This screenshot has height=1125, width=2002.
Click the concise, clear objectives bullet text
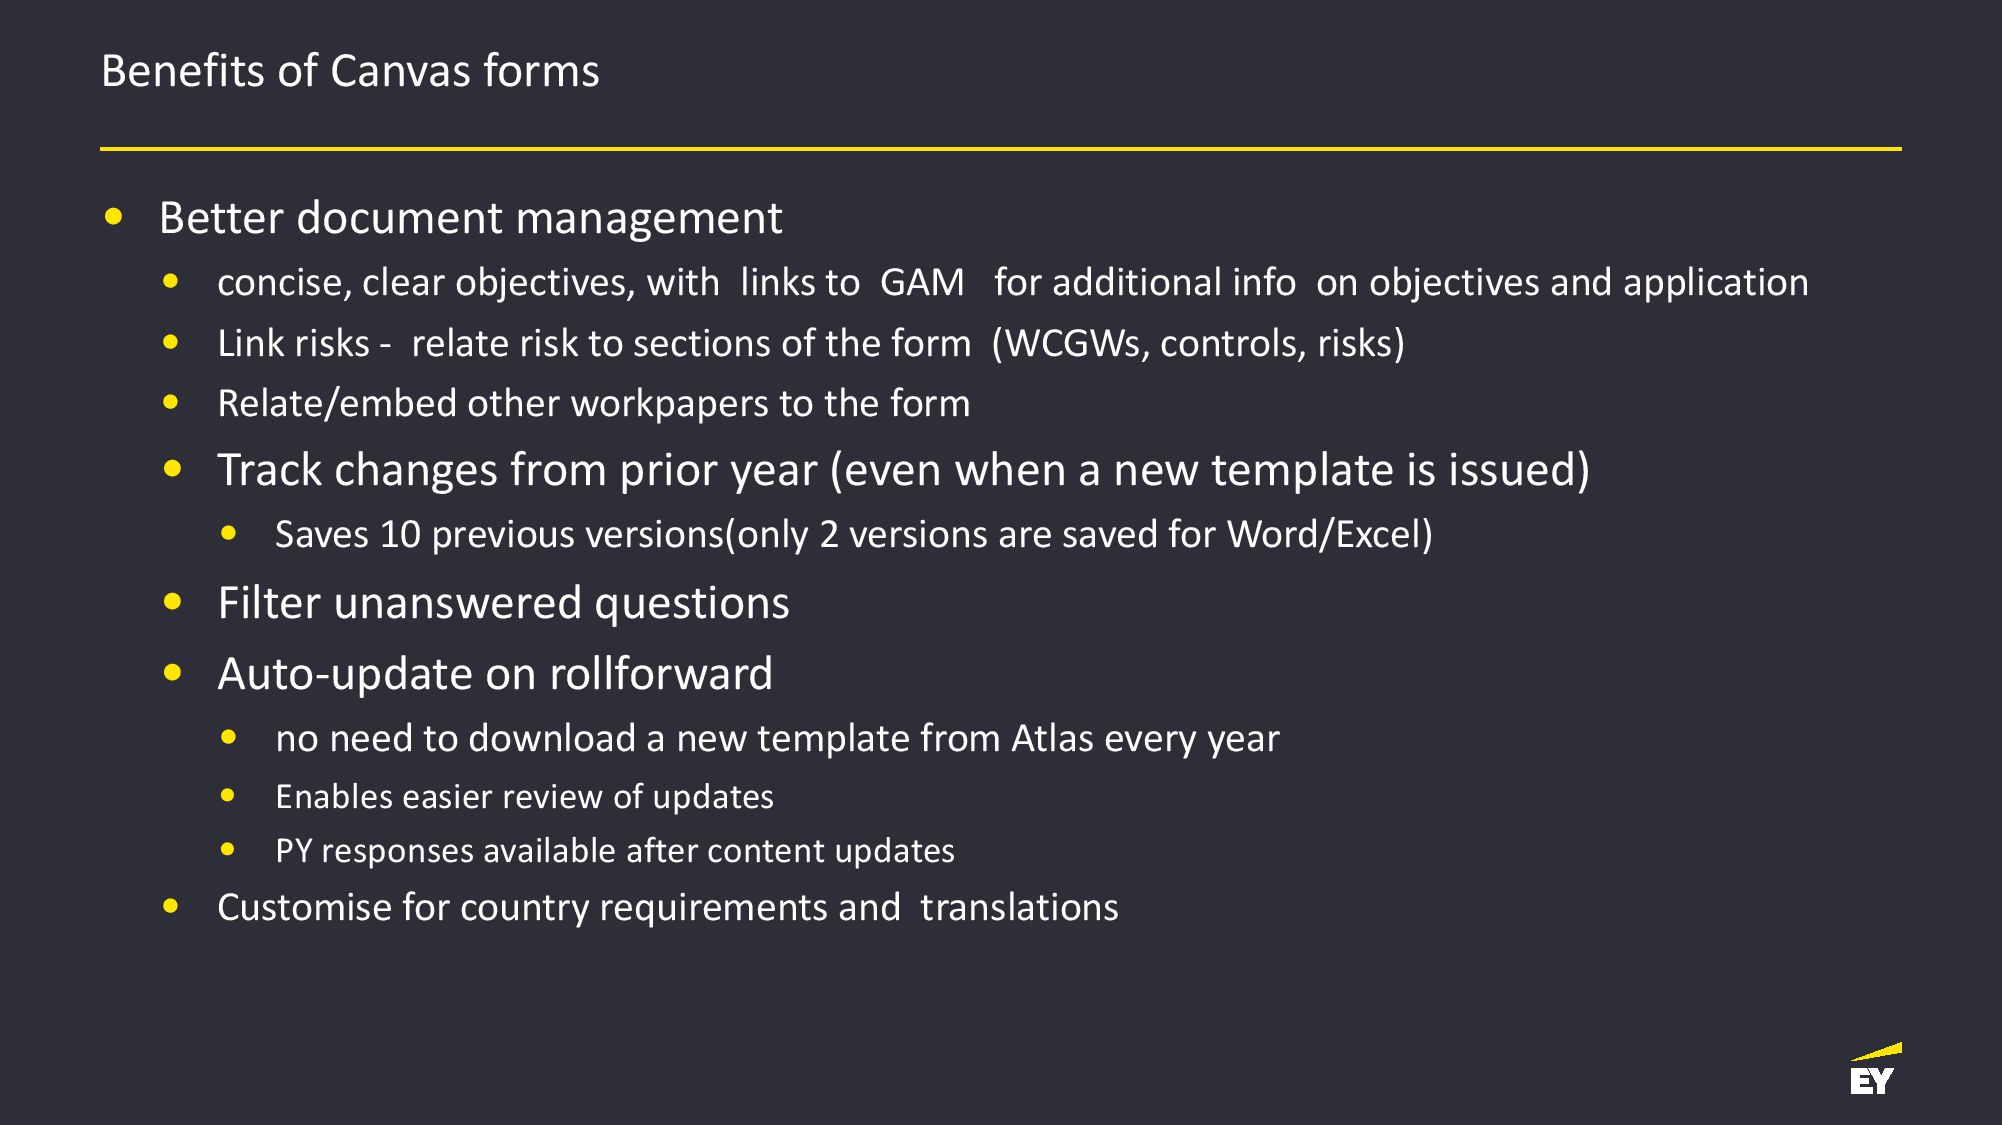tap(1012, 283)
